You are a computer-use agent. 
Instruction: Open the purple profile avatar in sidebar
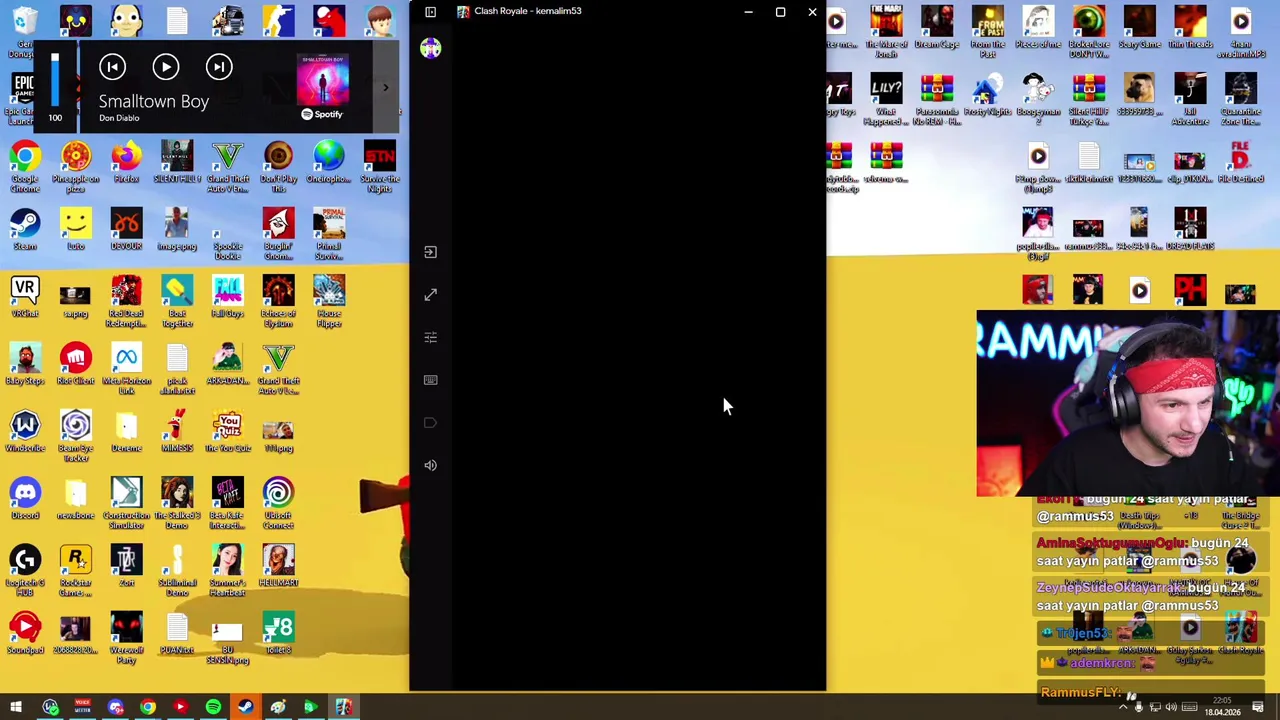pos(430,48)
